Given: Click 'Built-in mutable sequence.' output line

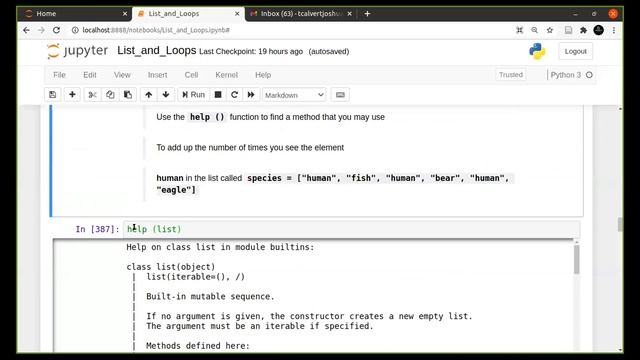Looking at the screenshot, I should click(x=210, y=296).
